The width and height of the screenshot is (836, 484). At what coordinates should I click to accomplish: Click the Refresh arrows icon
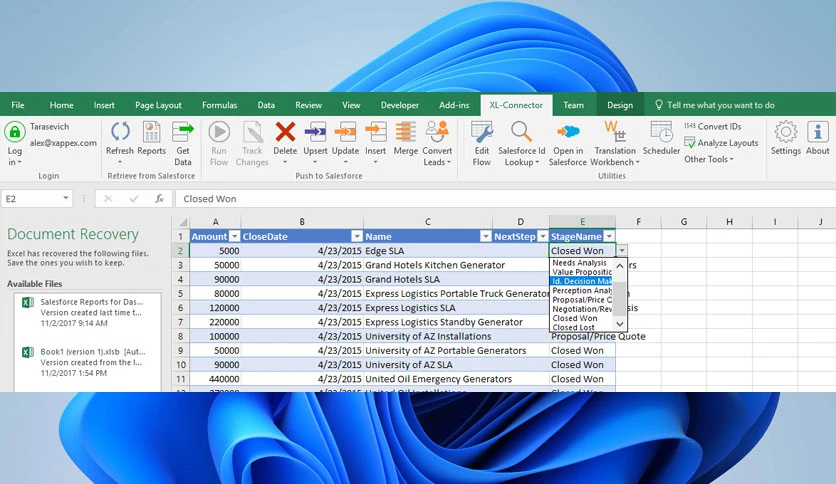click(120, 131)
